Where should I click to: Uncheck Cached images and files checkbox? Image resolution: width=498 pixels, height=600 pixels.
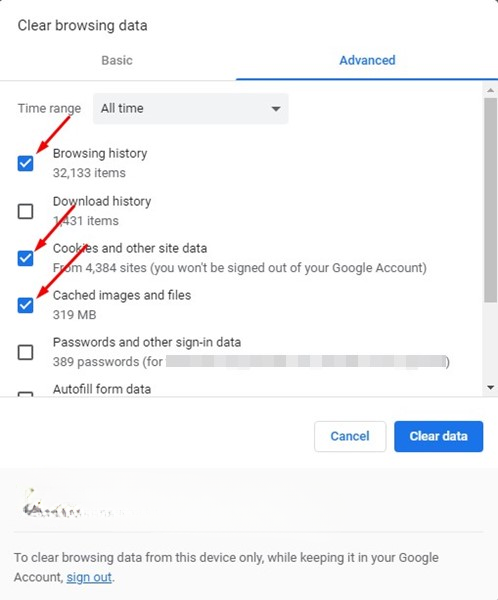click(x=25, y=305)
